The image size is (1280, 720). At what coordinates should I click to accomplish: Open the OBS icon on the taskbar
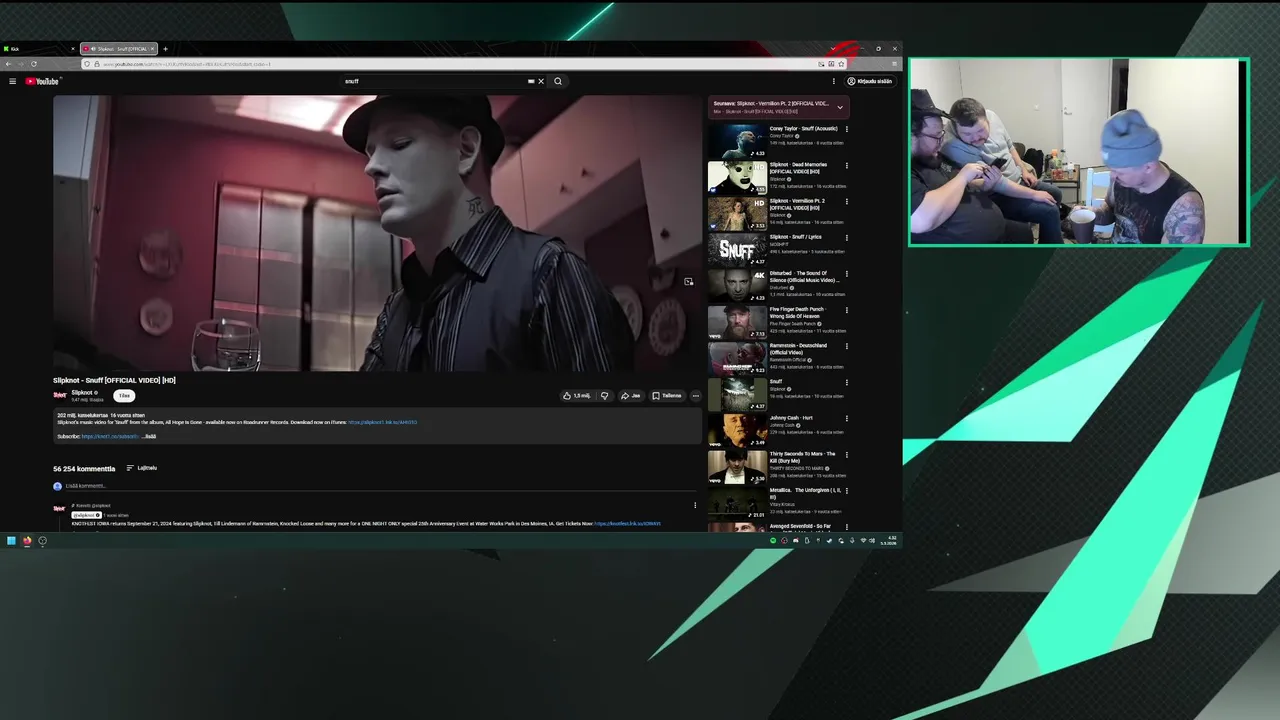coord(42,541)
